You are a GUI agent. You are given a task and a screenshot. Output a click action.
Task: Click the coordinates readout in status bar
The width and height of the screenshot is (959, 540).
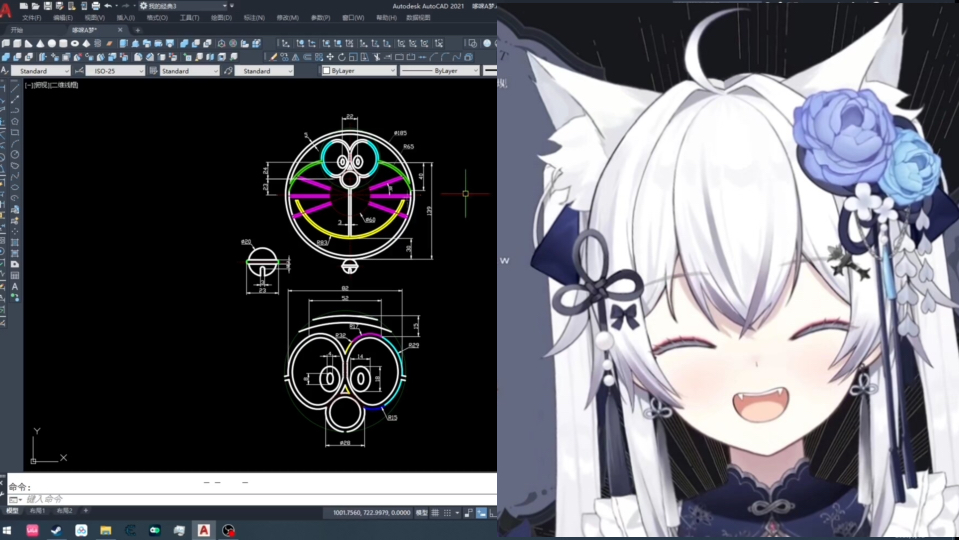(x=371, y=512)
